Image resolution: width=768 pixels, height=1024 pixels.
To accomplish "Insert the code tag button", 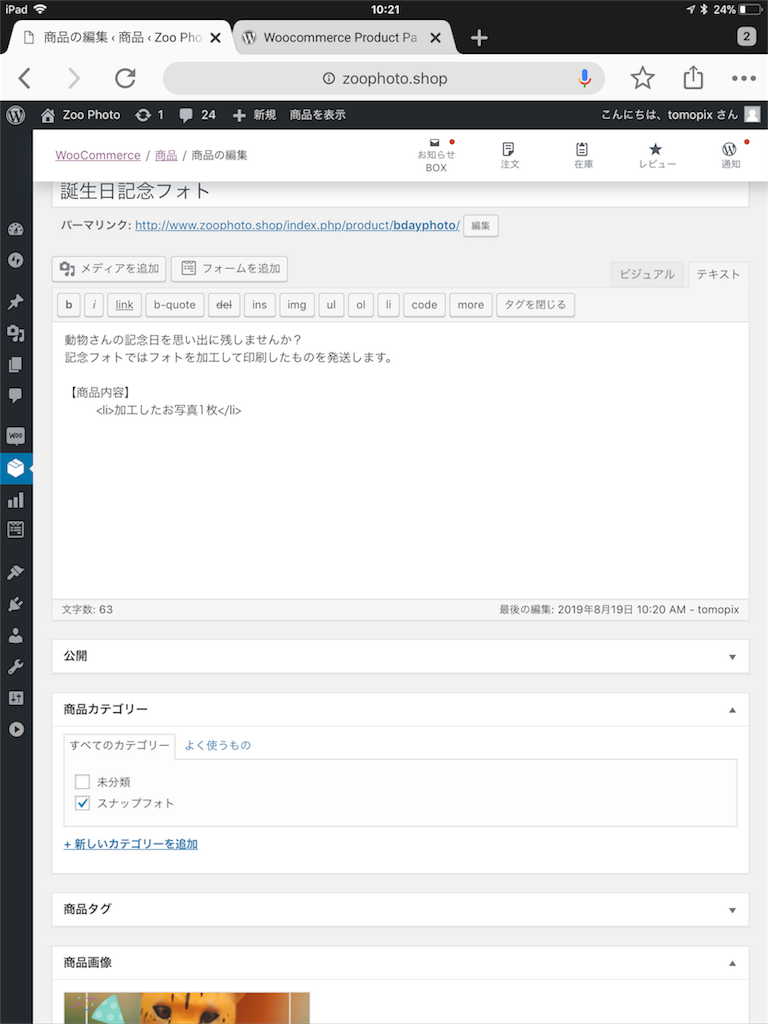I will 424,305.
